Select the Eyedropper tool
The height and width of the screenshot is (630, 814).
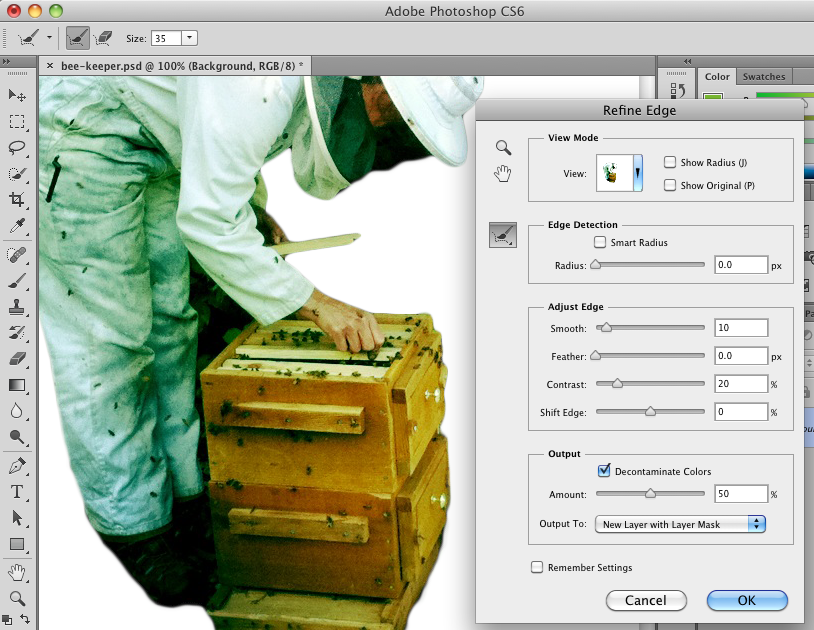pos(17,227)
